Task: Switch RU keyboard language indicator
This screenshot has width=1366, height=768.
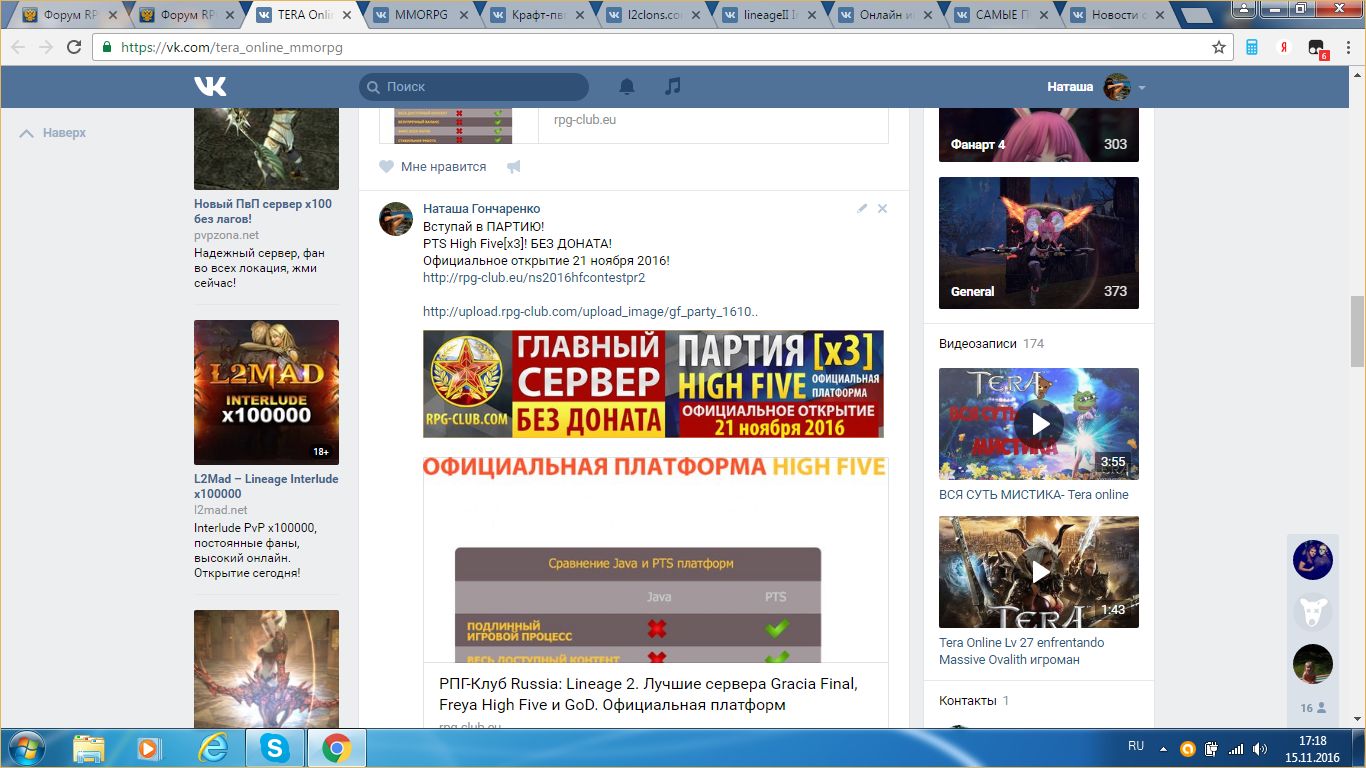Action: [1136, 746]
